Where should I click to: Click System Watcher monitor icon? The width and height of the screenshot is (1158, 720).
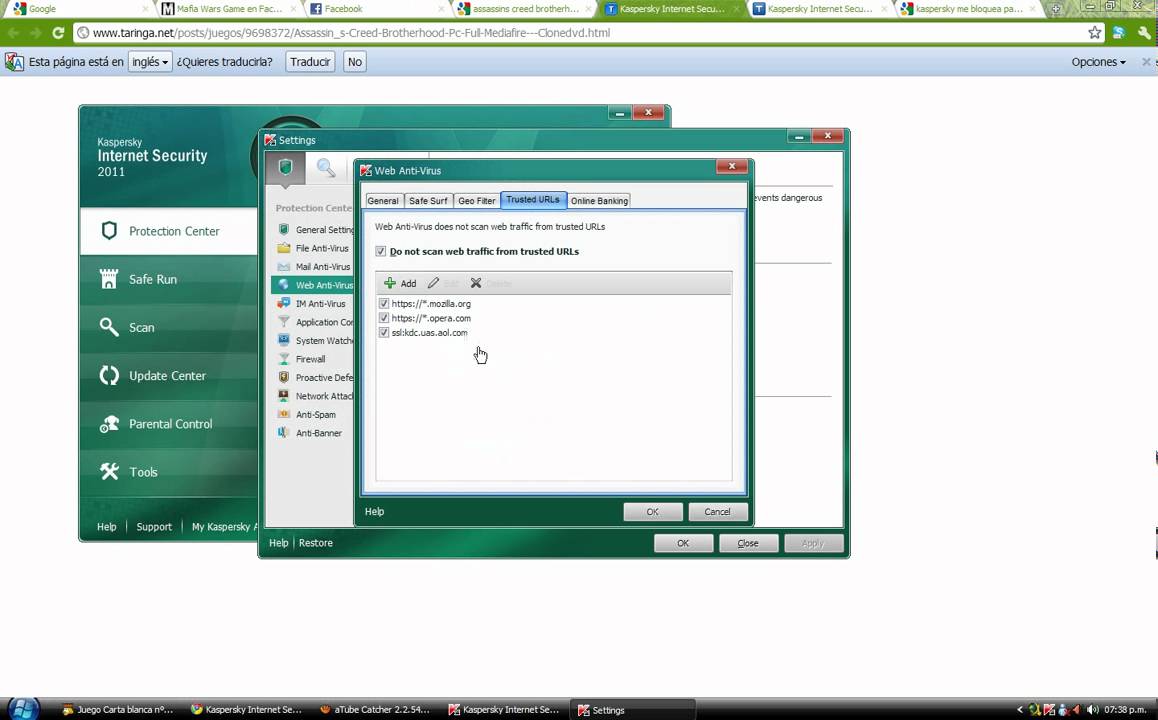(284, 340)
